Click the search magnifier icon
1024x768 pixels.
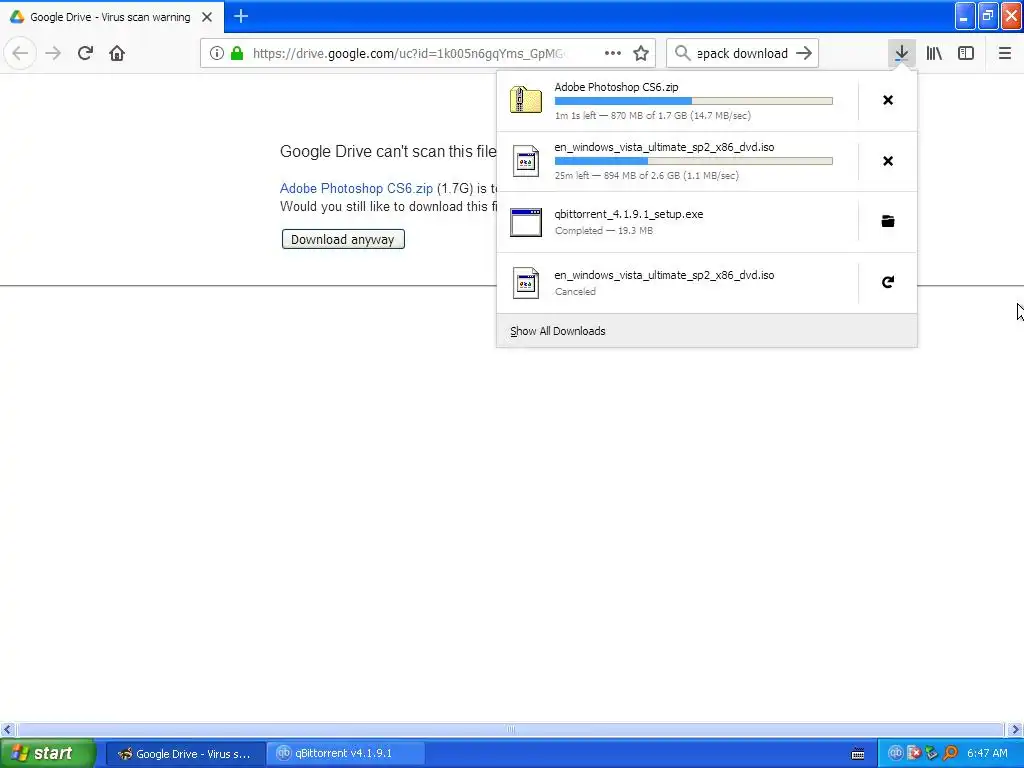coord(682,53)
